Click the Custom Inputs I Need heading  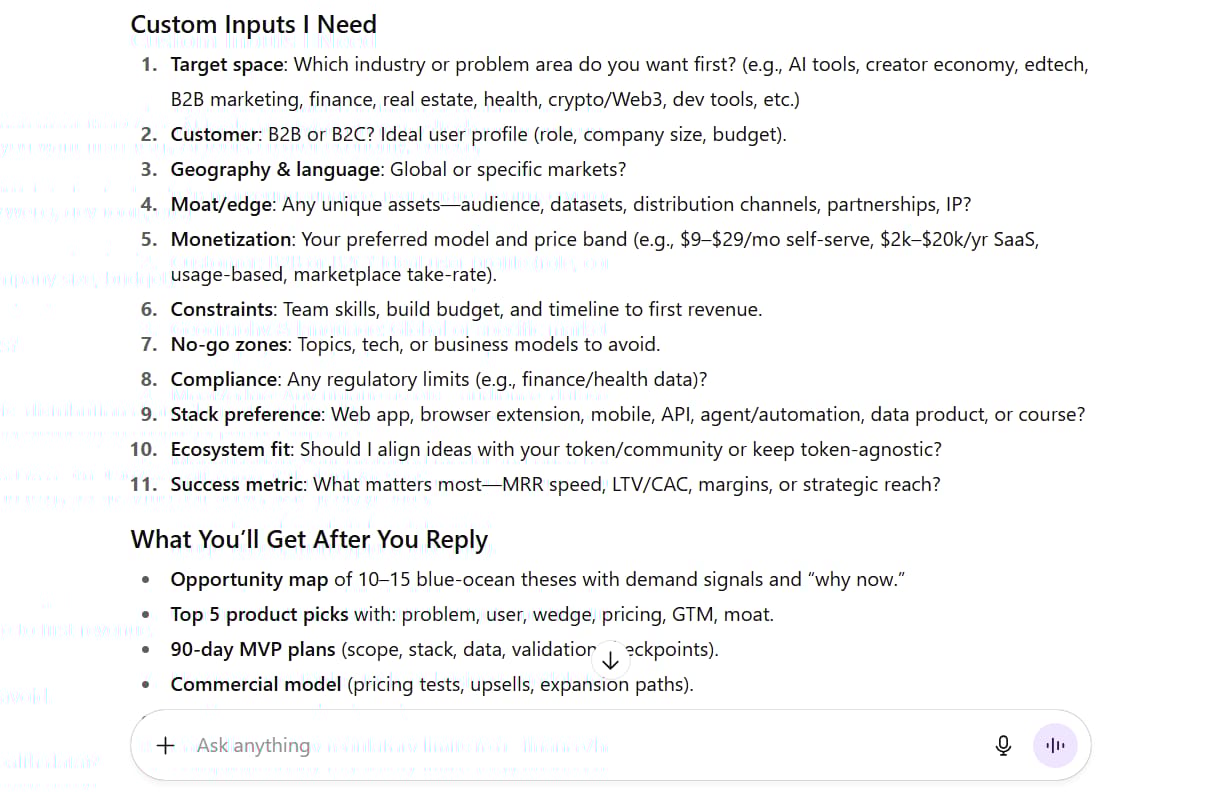[x=254, y=24]
